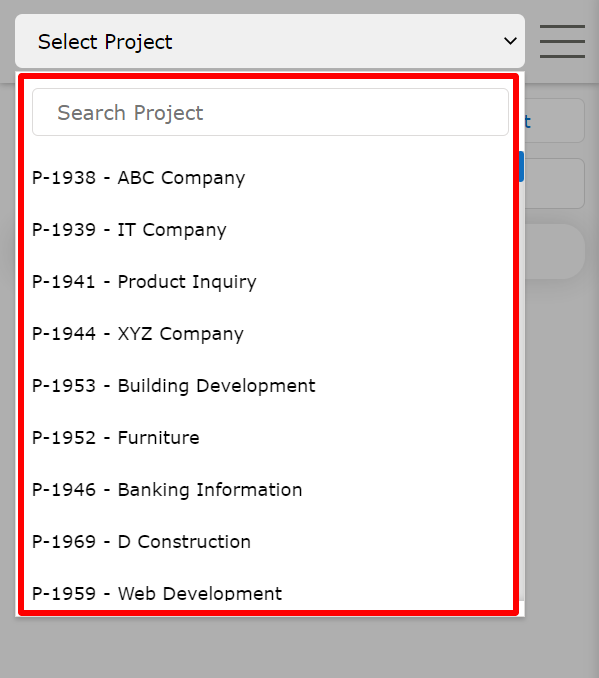Screen dimensions: 599x678
Task: Click the dimmed outlined box right of the list
Action: (x=555, y=183)
